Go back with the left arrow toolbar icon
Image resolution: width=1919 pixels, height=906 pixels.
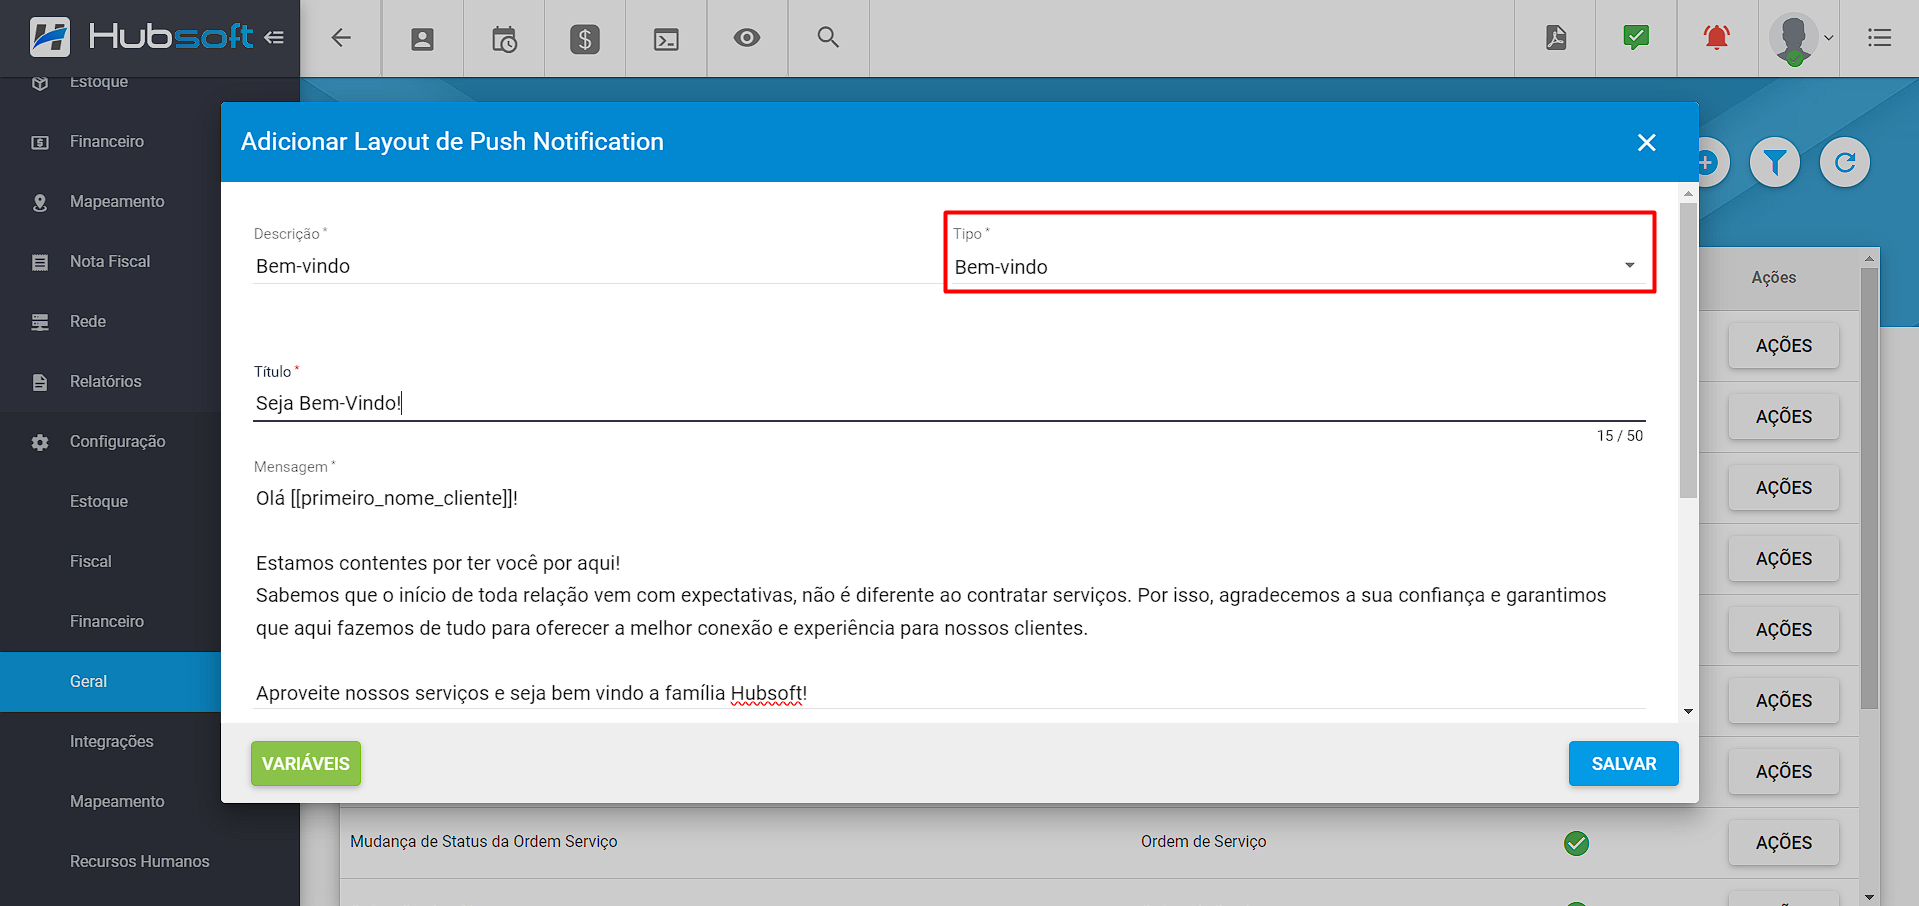[x=341, y=38]
